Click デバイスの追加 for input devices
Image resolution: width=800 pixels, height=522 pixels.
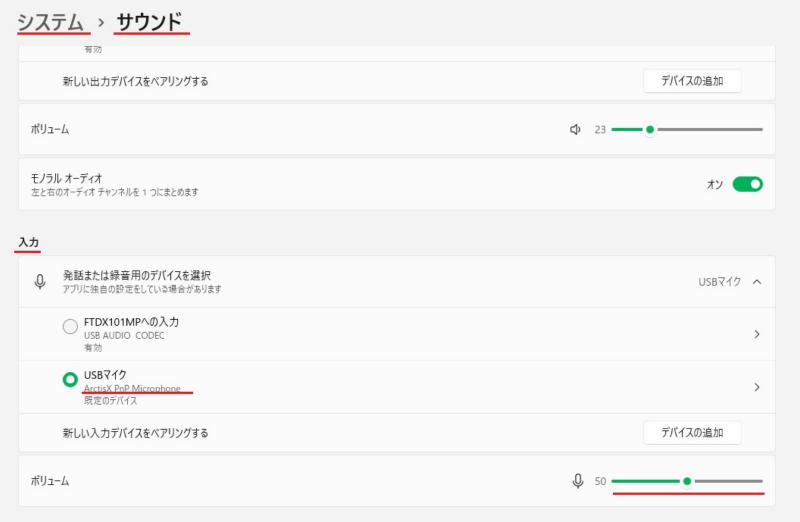pyautogui.click(x=691, y=433)
